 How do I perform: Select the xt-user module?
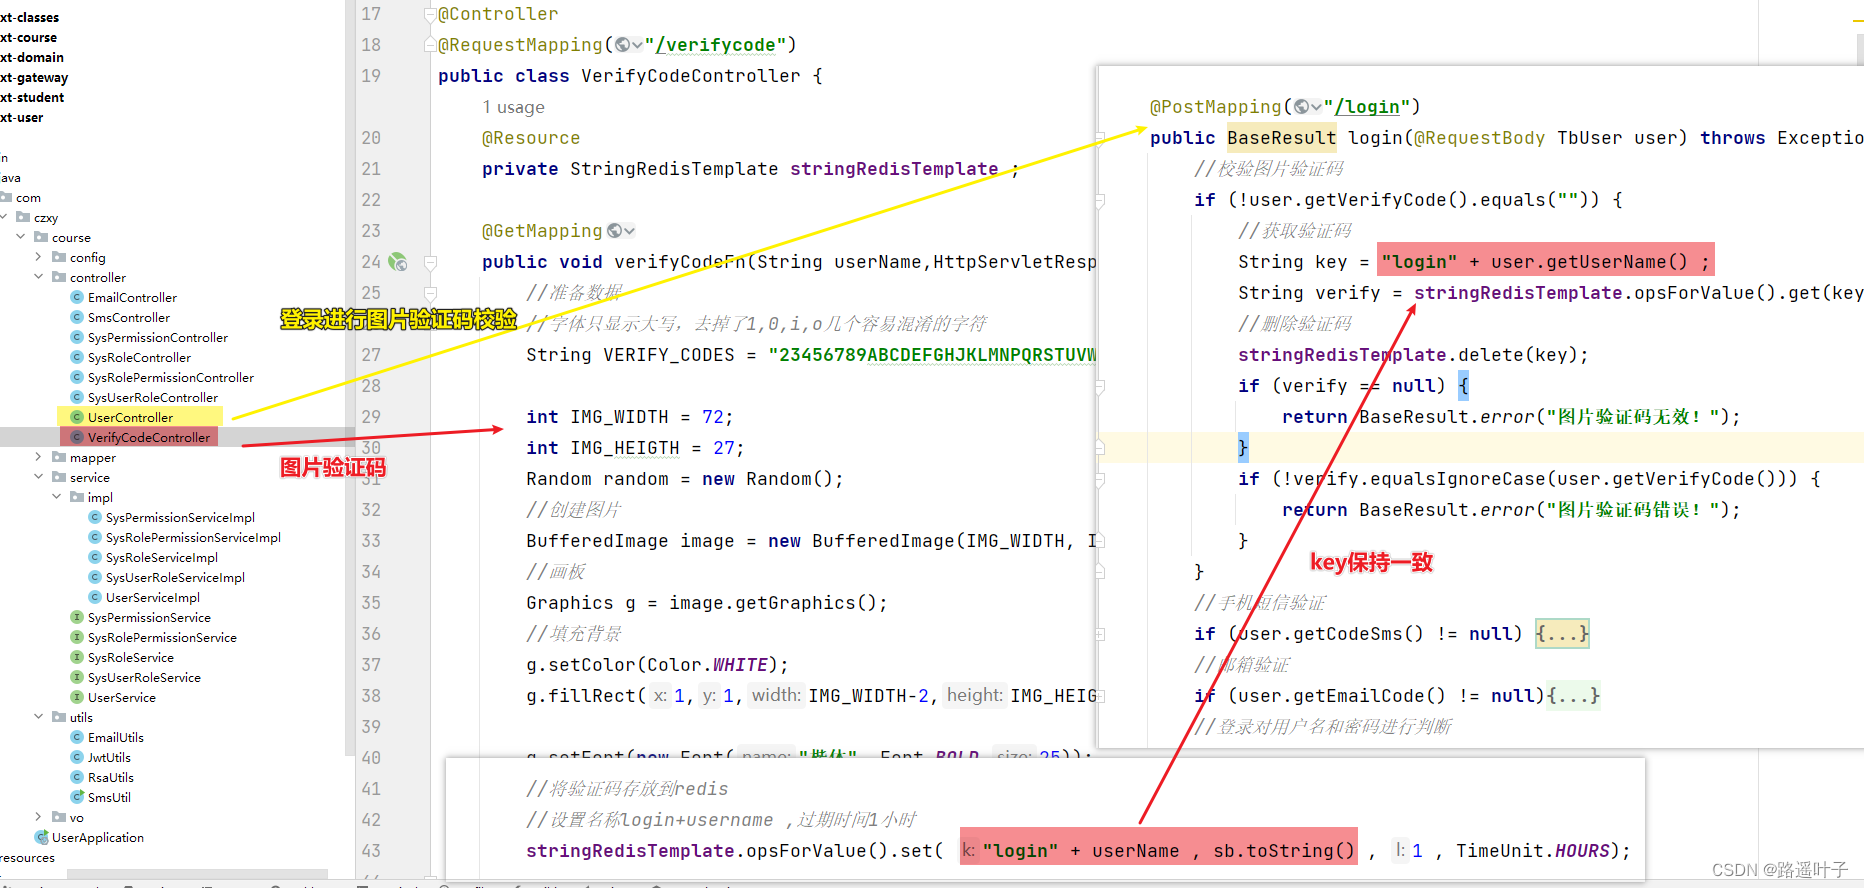click(x=22, y=117)
